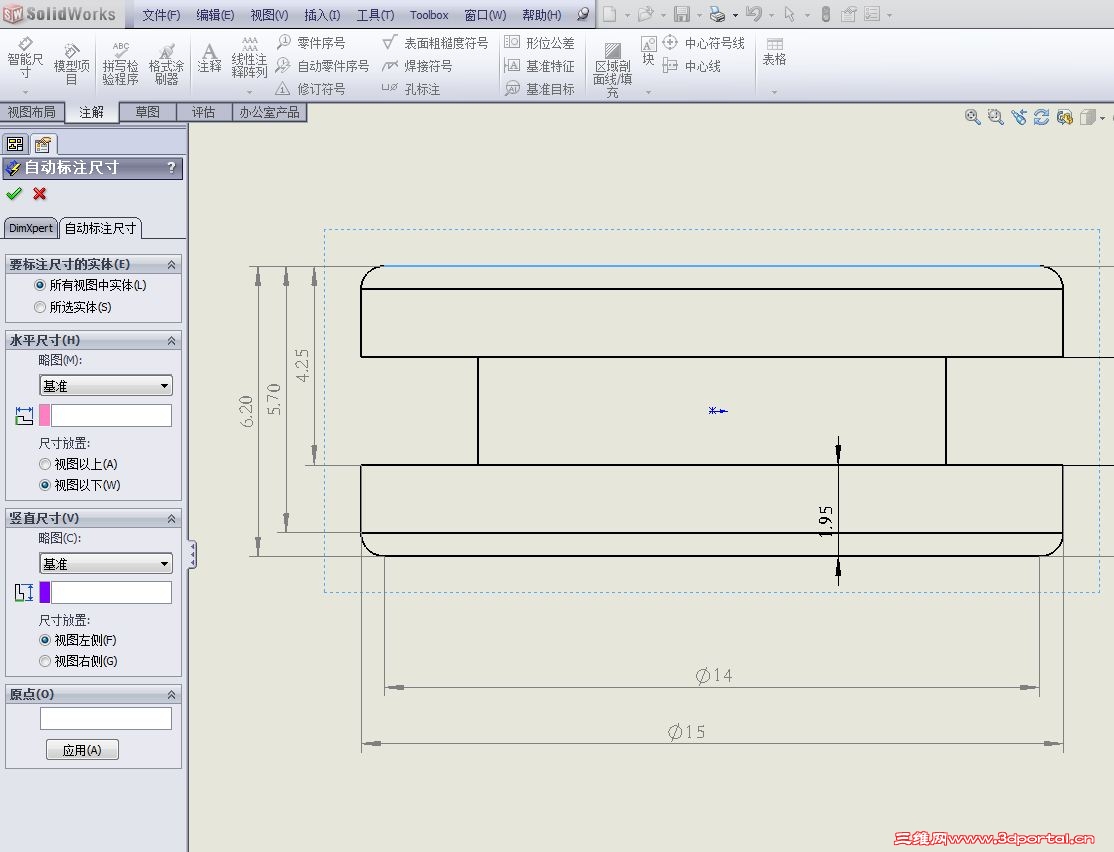Open Geometric Tolerance (形位公差)

pos(539,43)
